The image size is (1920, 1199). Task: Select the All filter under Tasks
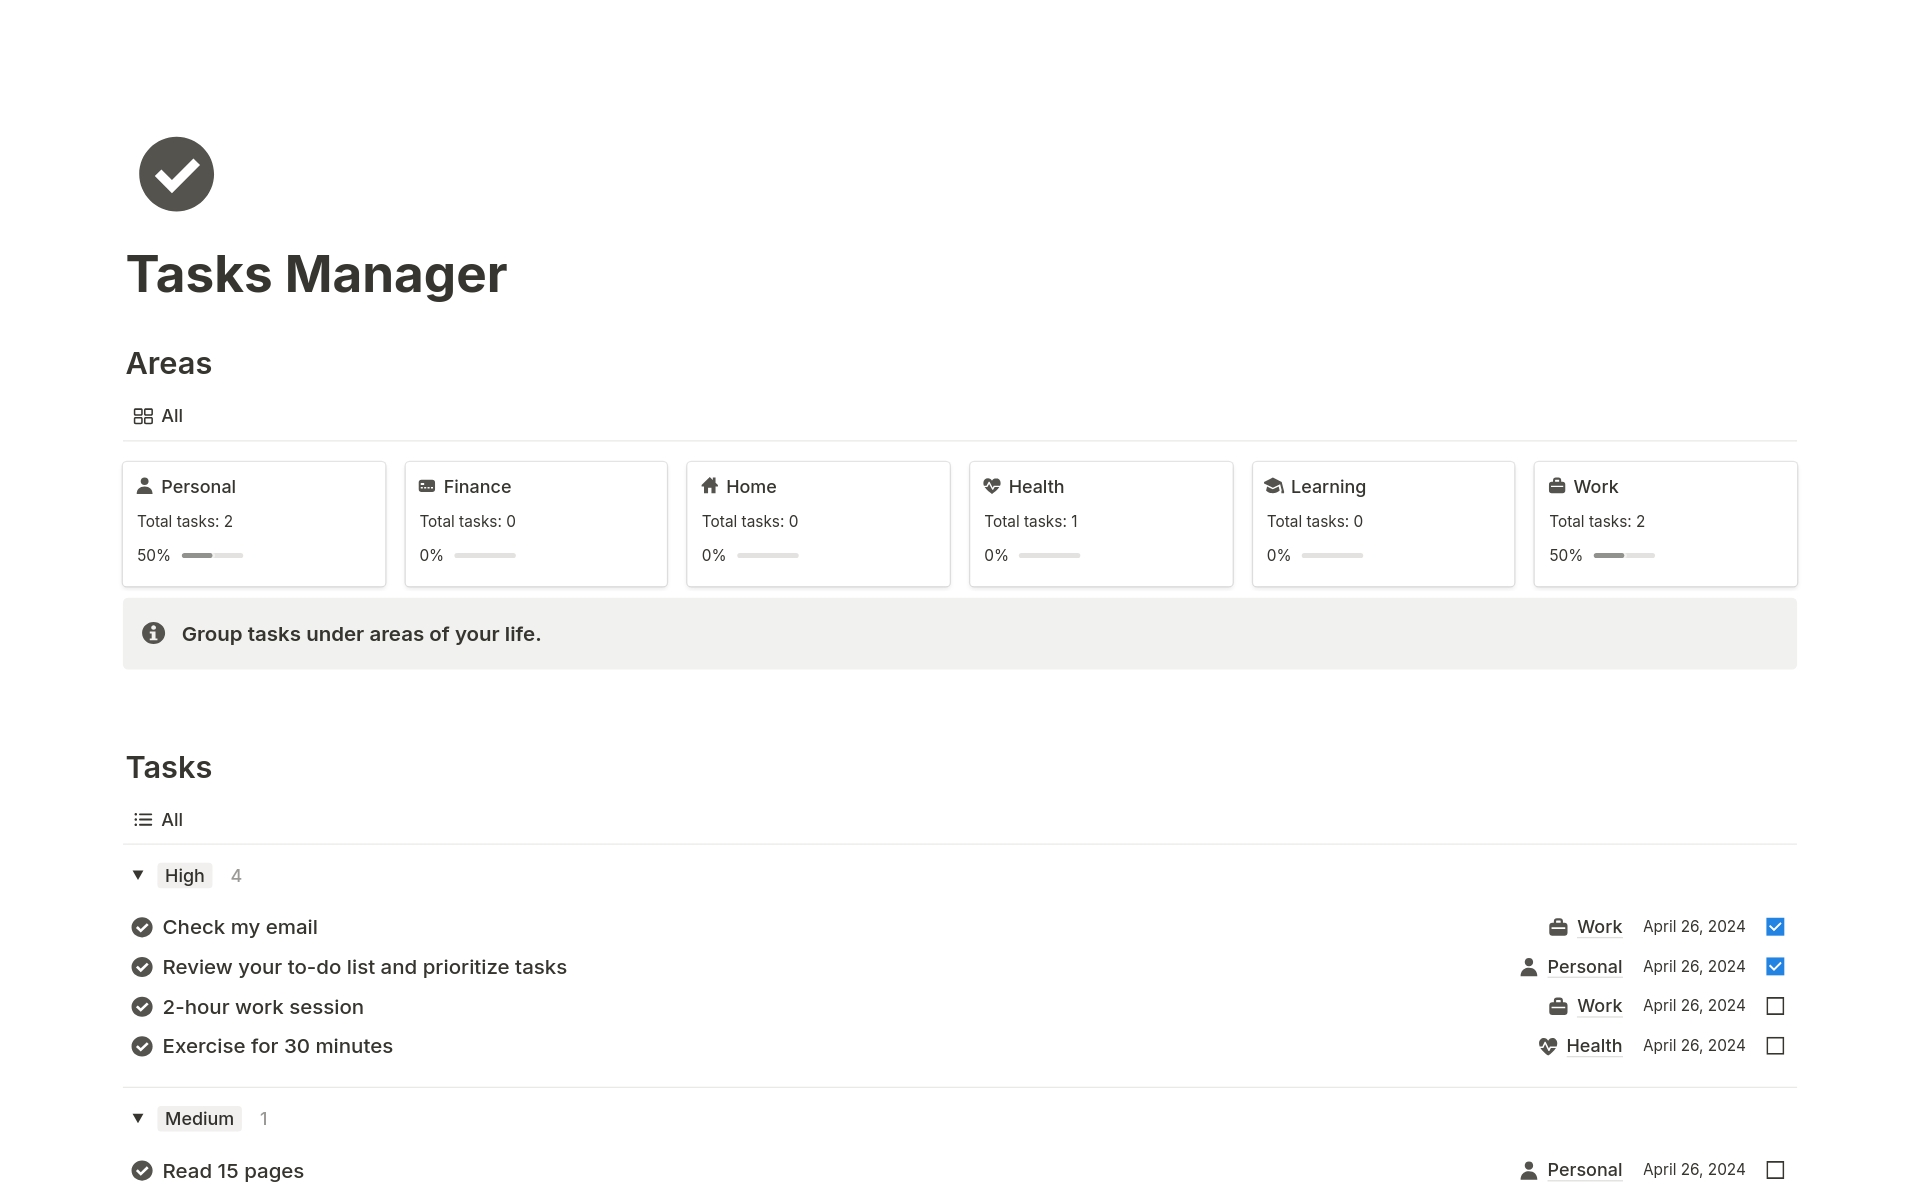click(171, 819)
